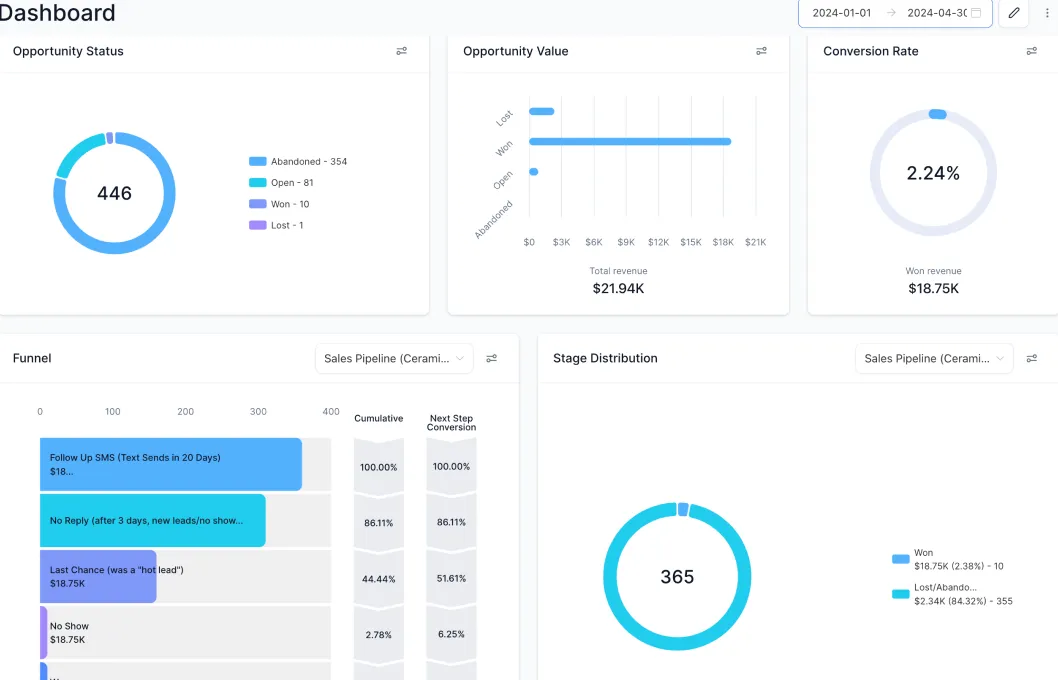
Task: Click Lost - 1 legend color swatch
Action: (x=258, y=225)
